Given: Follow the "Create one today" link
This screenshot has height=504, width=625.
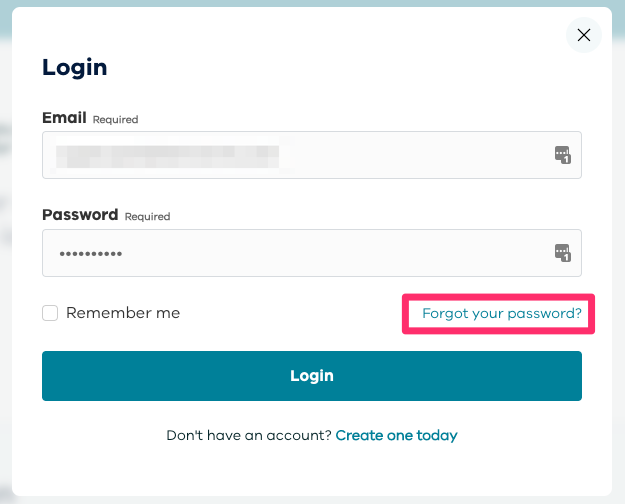Looking at the screenshot, I should pos(396,435).
